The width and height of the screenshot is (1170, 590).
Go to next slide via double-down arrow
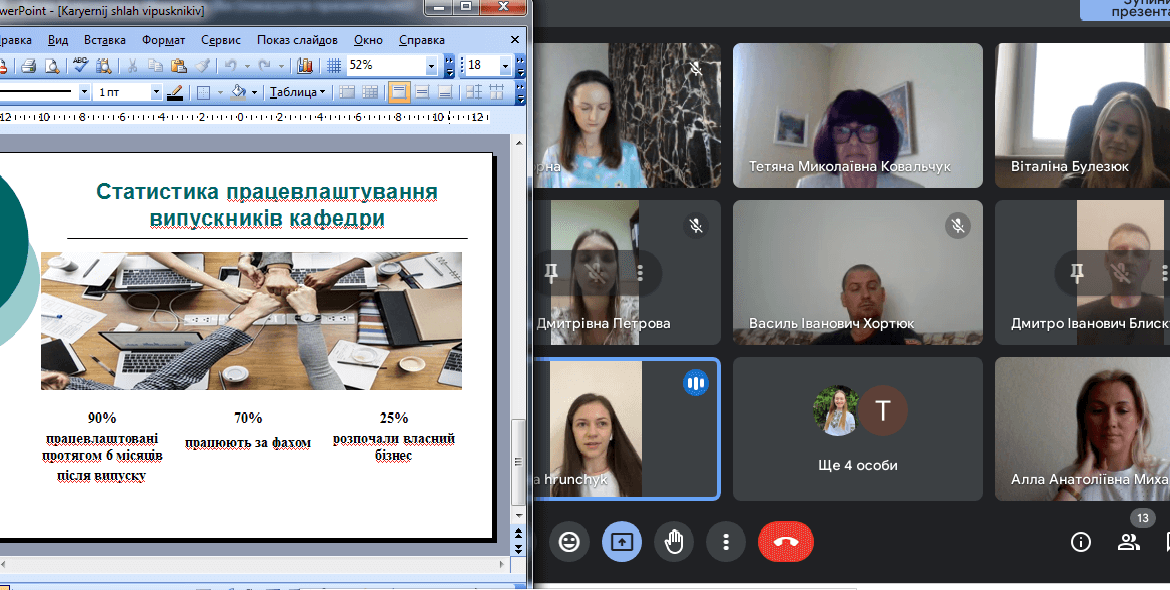tap(519, 548)
